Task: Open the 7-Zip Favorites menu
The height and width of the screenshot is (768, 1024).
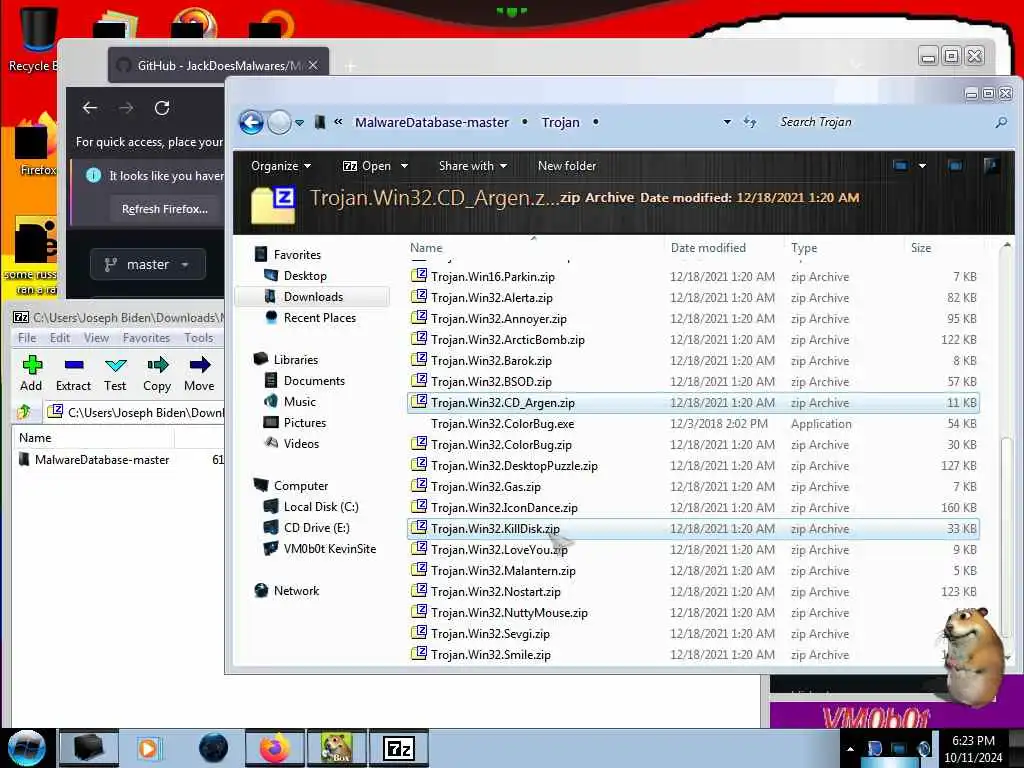Action: (146, 338)
